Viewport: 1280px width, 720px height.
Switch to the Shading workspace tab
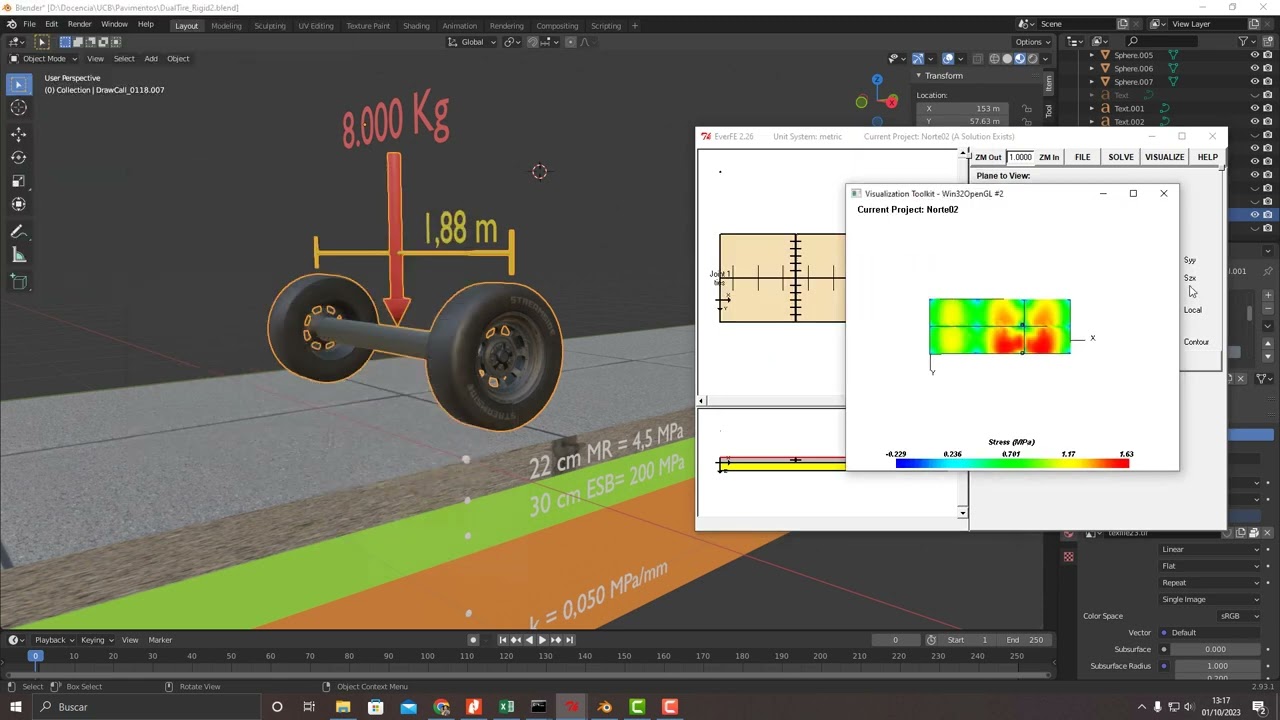click(416, 26)
